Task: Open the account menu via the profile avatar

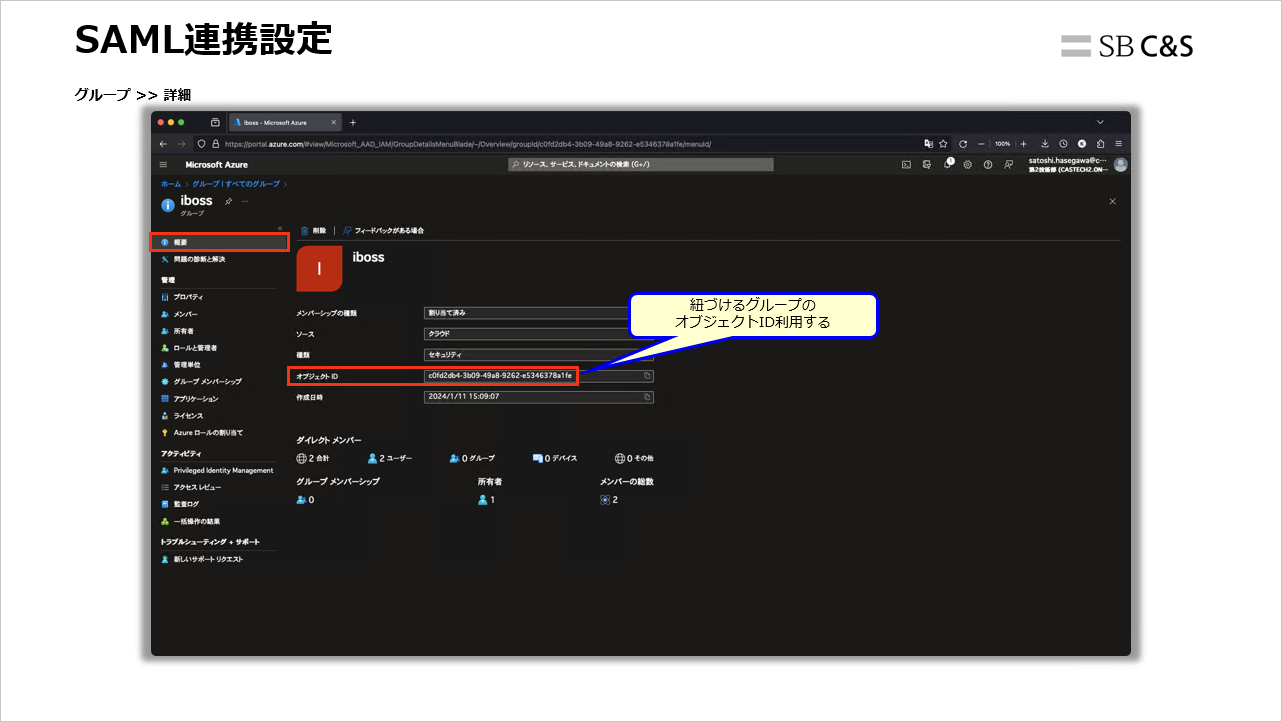Action: click(1119, 164)
